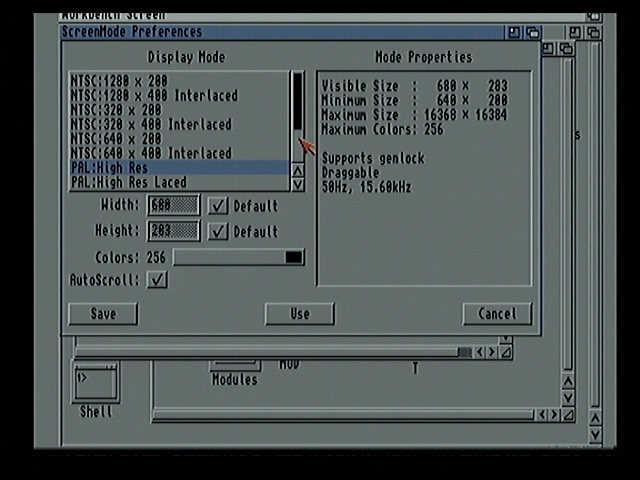Click Display Mode list scroll up arrow

pyautogui.click(x=298, y=171)
